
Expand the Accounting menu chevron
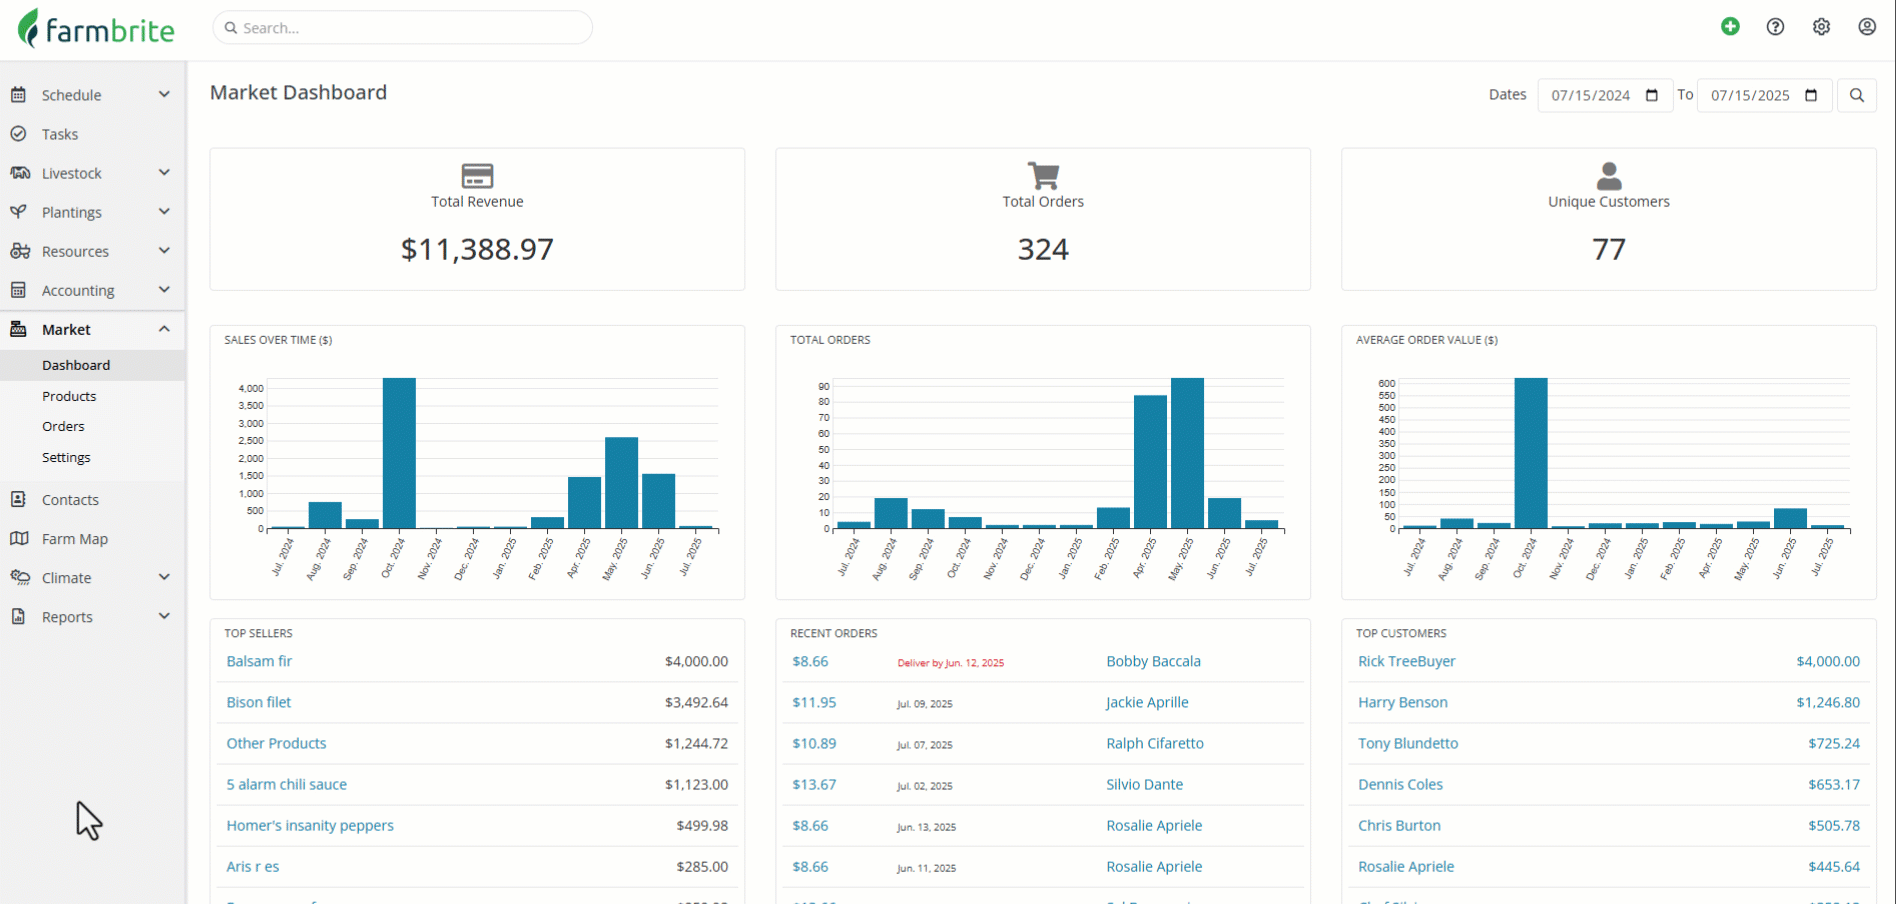tap(164, 289)
